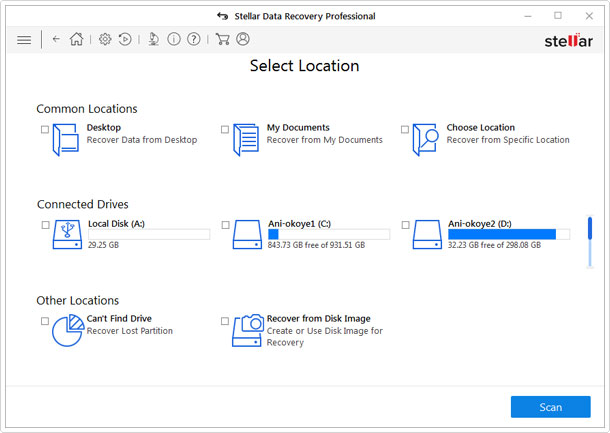Check the Desktop checkbox
This screenshot has width=610, height=433.
pos(45,129)
